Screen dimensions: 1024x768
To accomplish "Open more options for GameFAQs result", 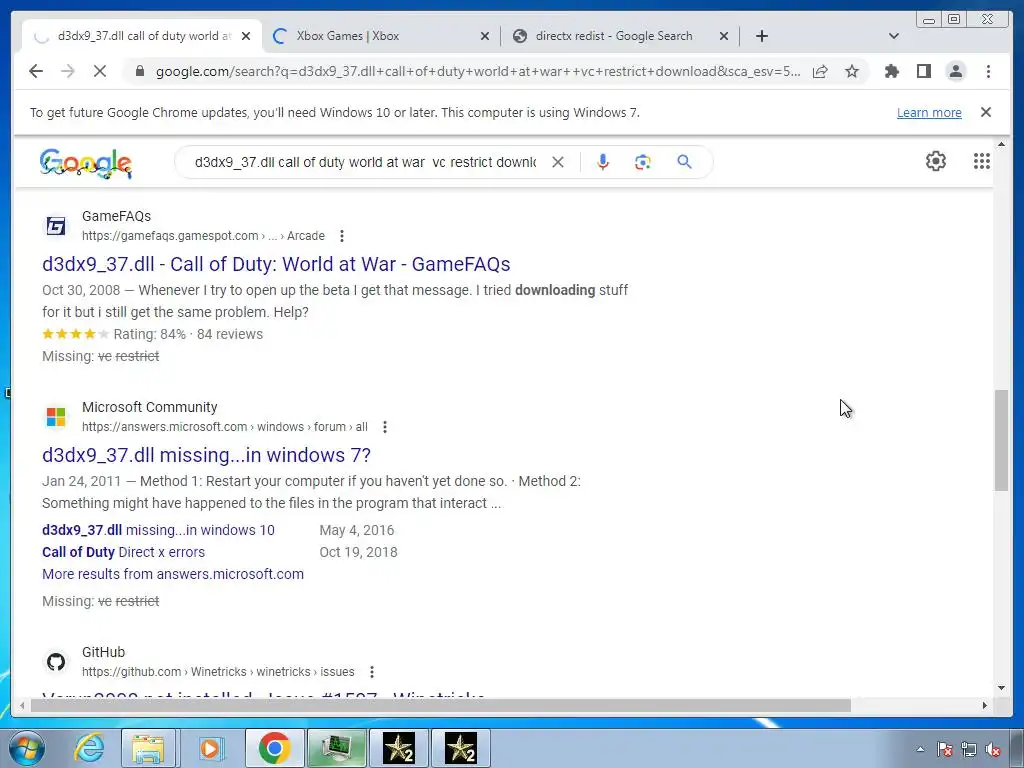I will coord(342,236).
